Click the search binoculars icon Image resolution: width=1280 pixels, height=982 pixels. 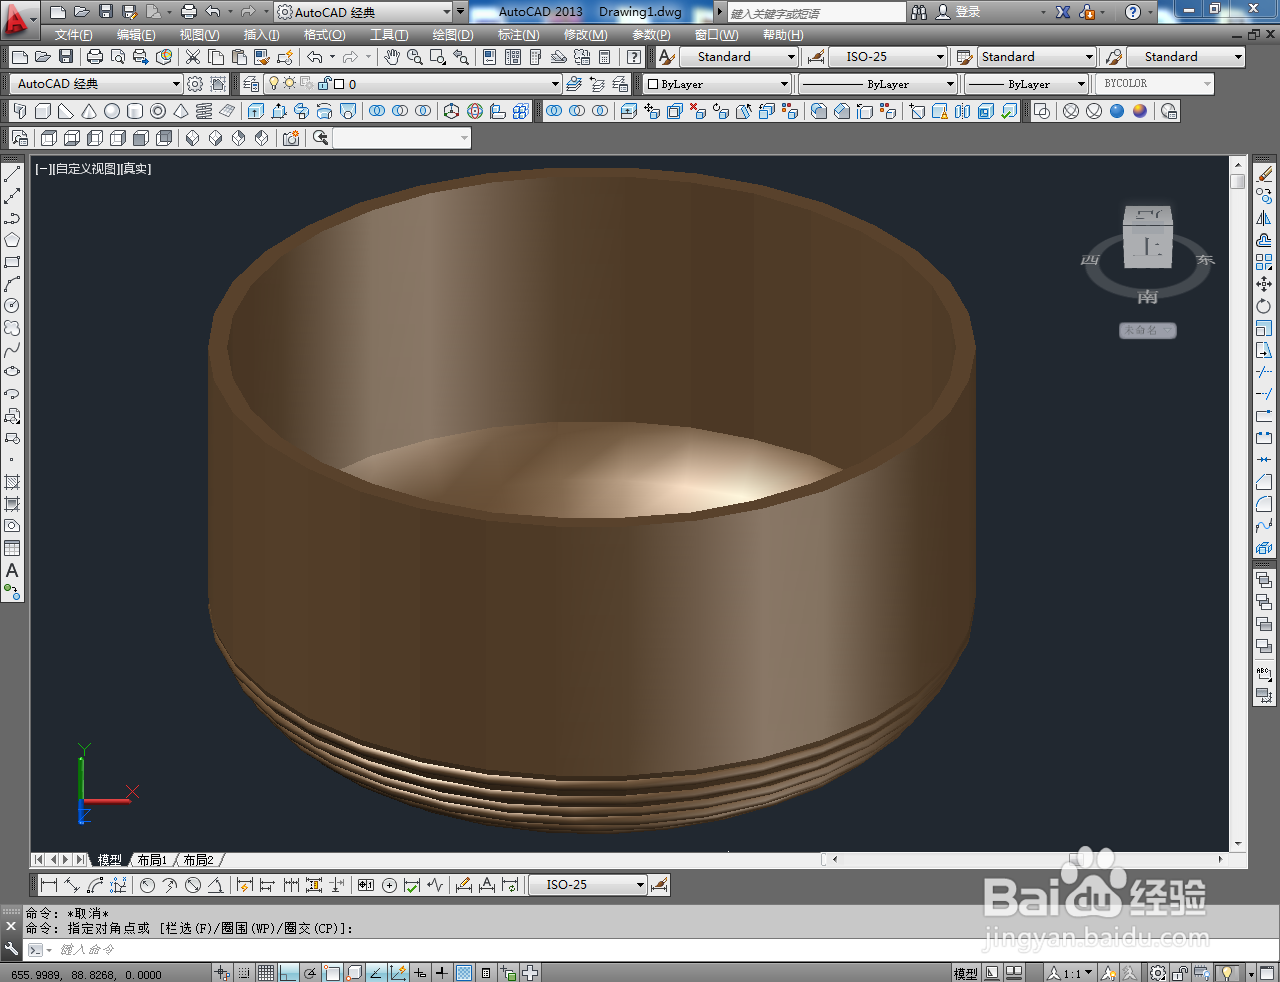[x=918, y=12]
